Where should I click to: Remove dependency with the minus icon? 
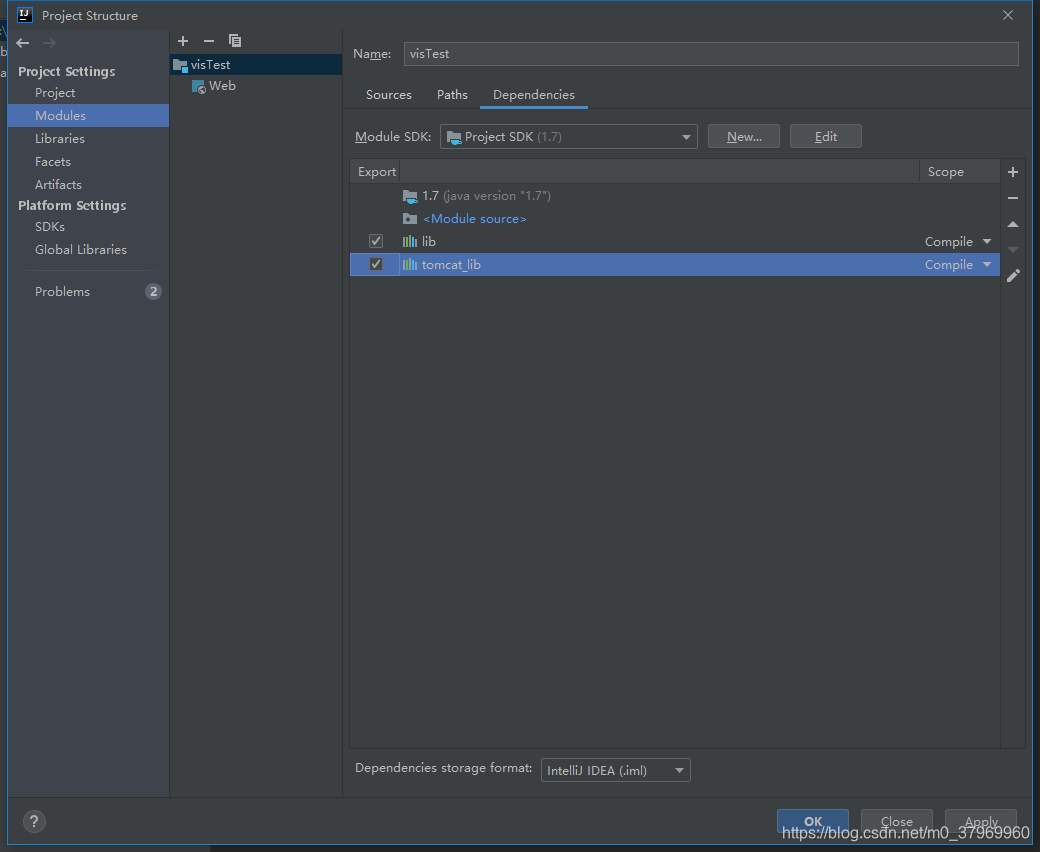click(x=1013, y=198)
